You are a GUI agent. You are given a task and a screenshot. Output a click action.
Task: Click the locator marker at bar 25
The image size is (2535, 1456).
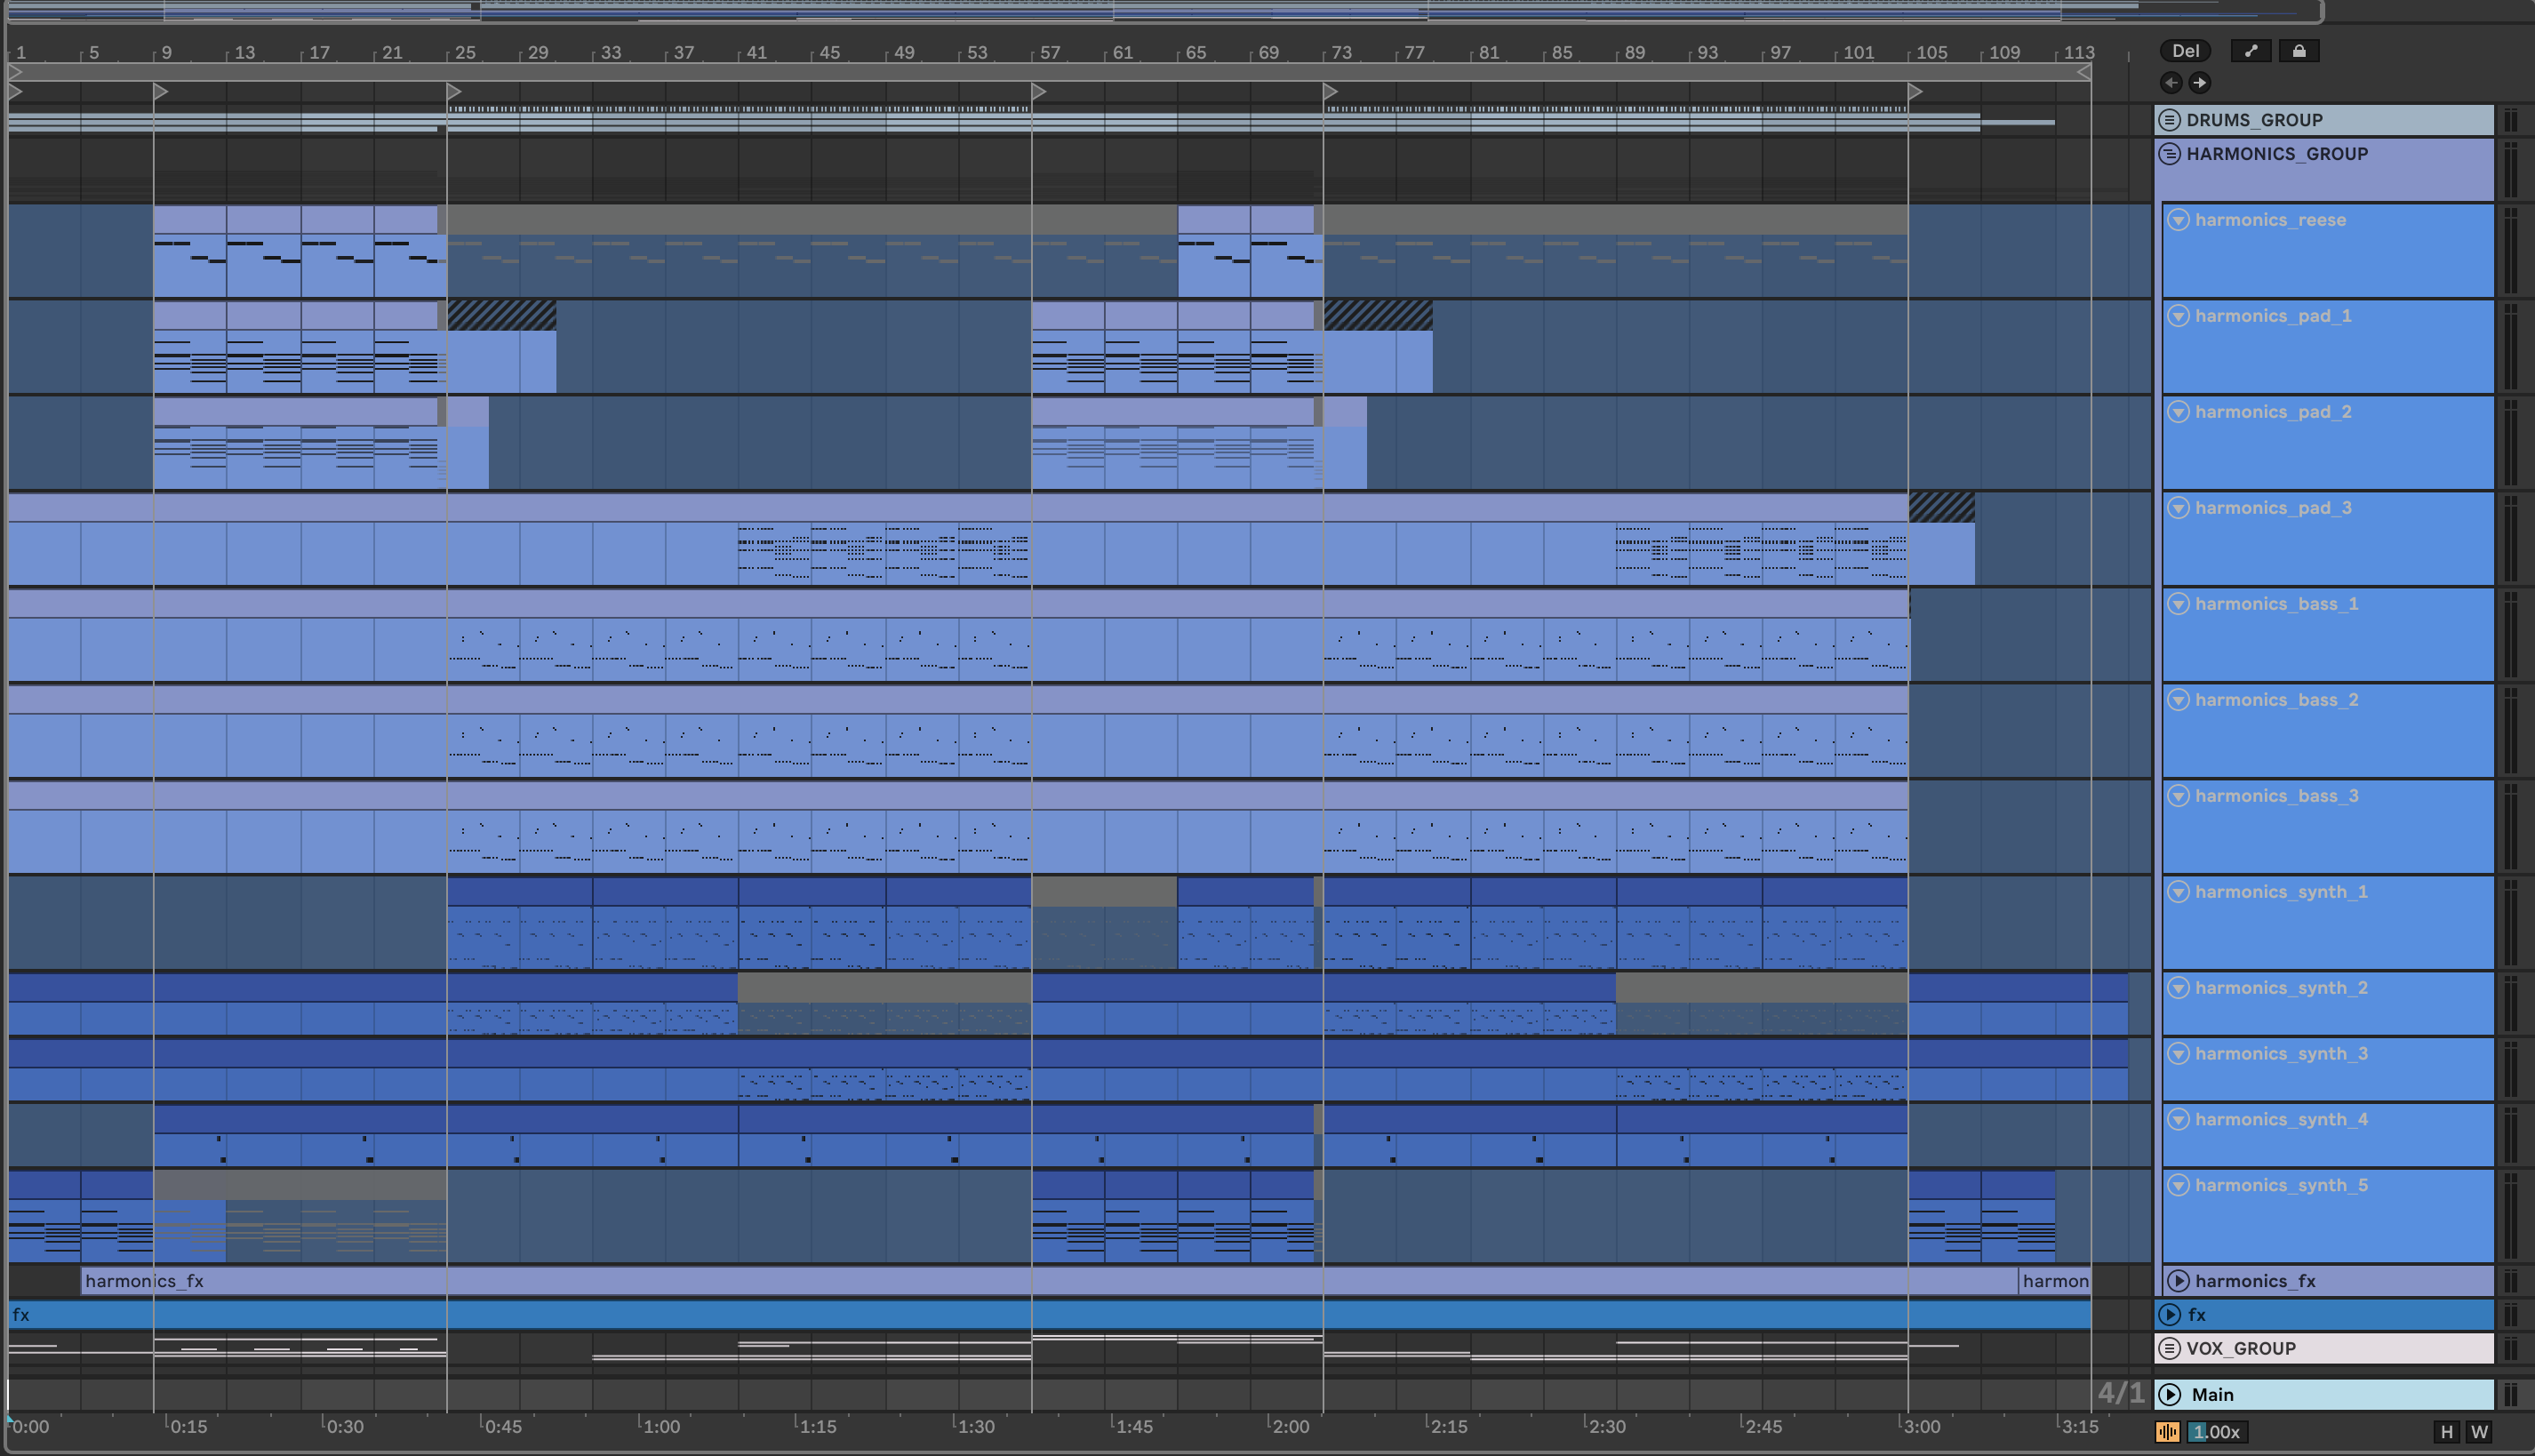point(454,92)
